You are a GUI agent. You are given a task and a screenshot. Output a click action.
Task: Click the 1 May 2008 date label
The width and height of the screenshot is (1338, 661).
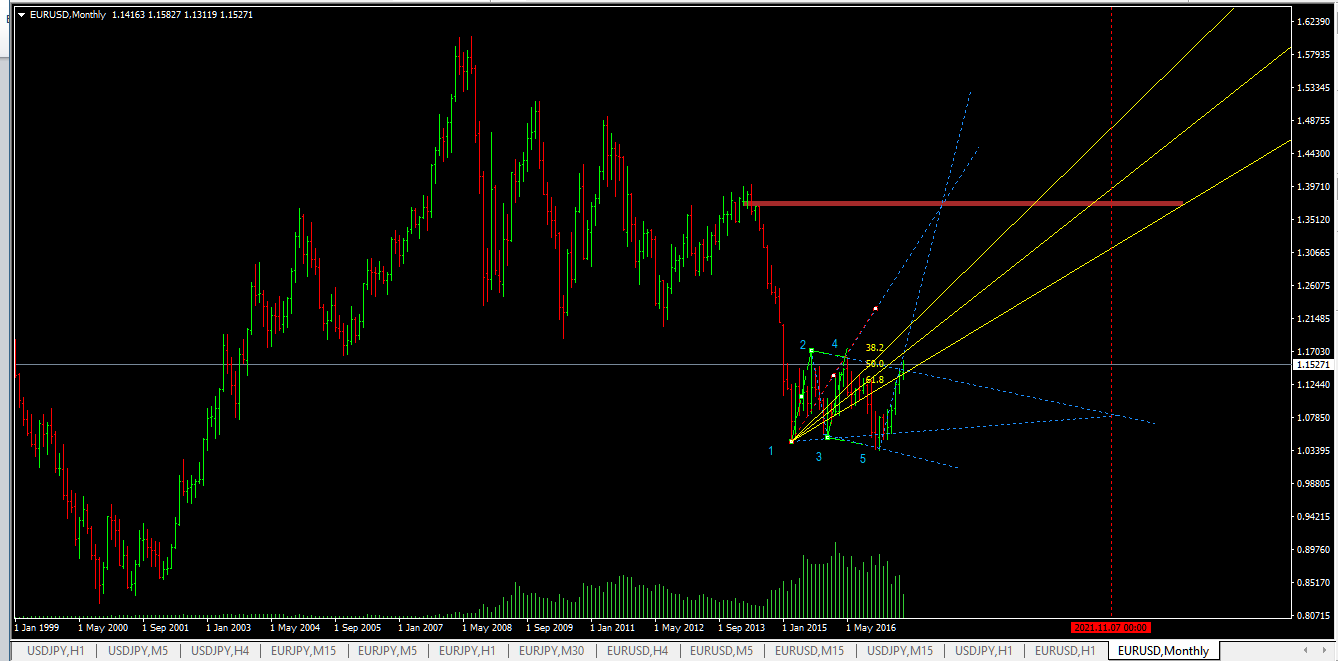[x=485, y=628]
